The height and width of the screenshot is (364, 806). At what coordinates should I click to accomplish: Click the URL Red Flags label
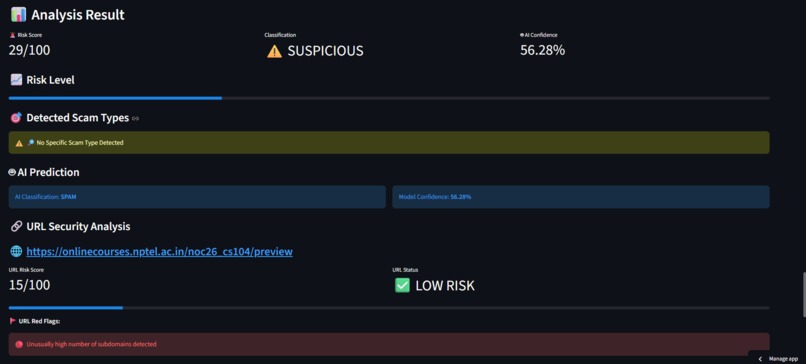coord(39,321)
